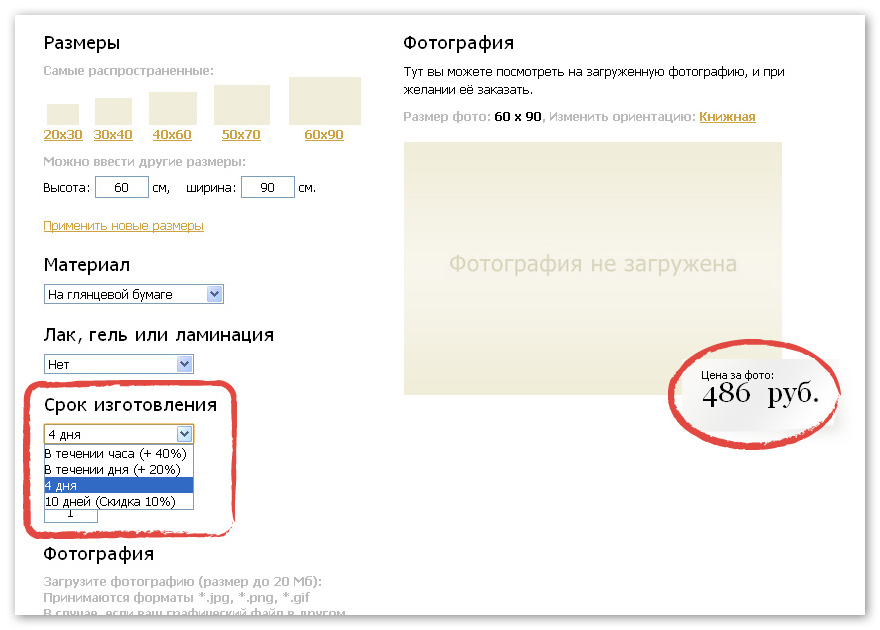Click the 60x90 size link
This screenshot has height=630, width=880.
point(324,135)
